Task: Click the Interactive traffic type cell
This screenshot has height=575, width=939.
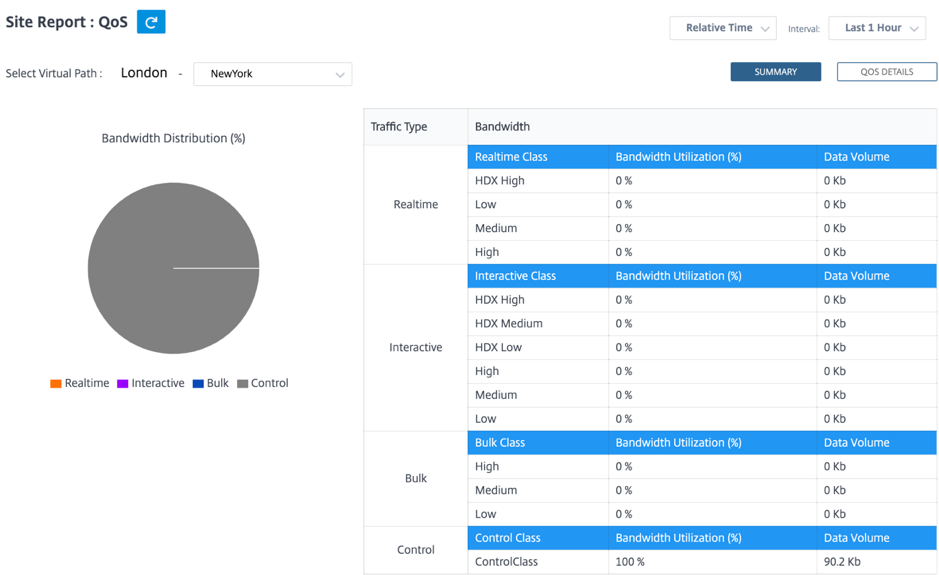Action: 416,347
